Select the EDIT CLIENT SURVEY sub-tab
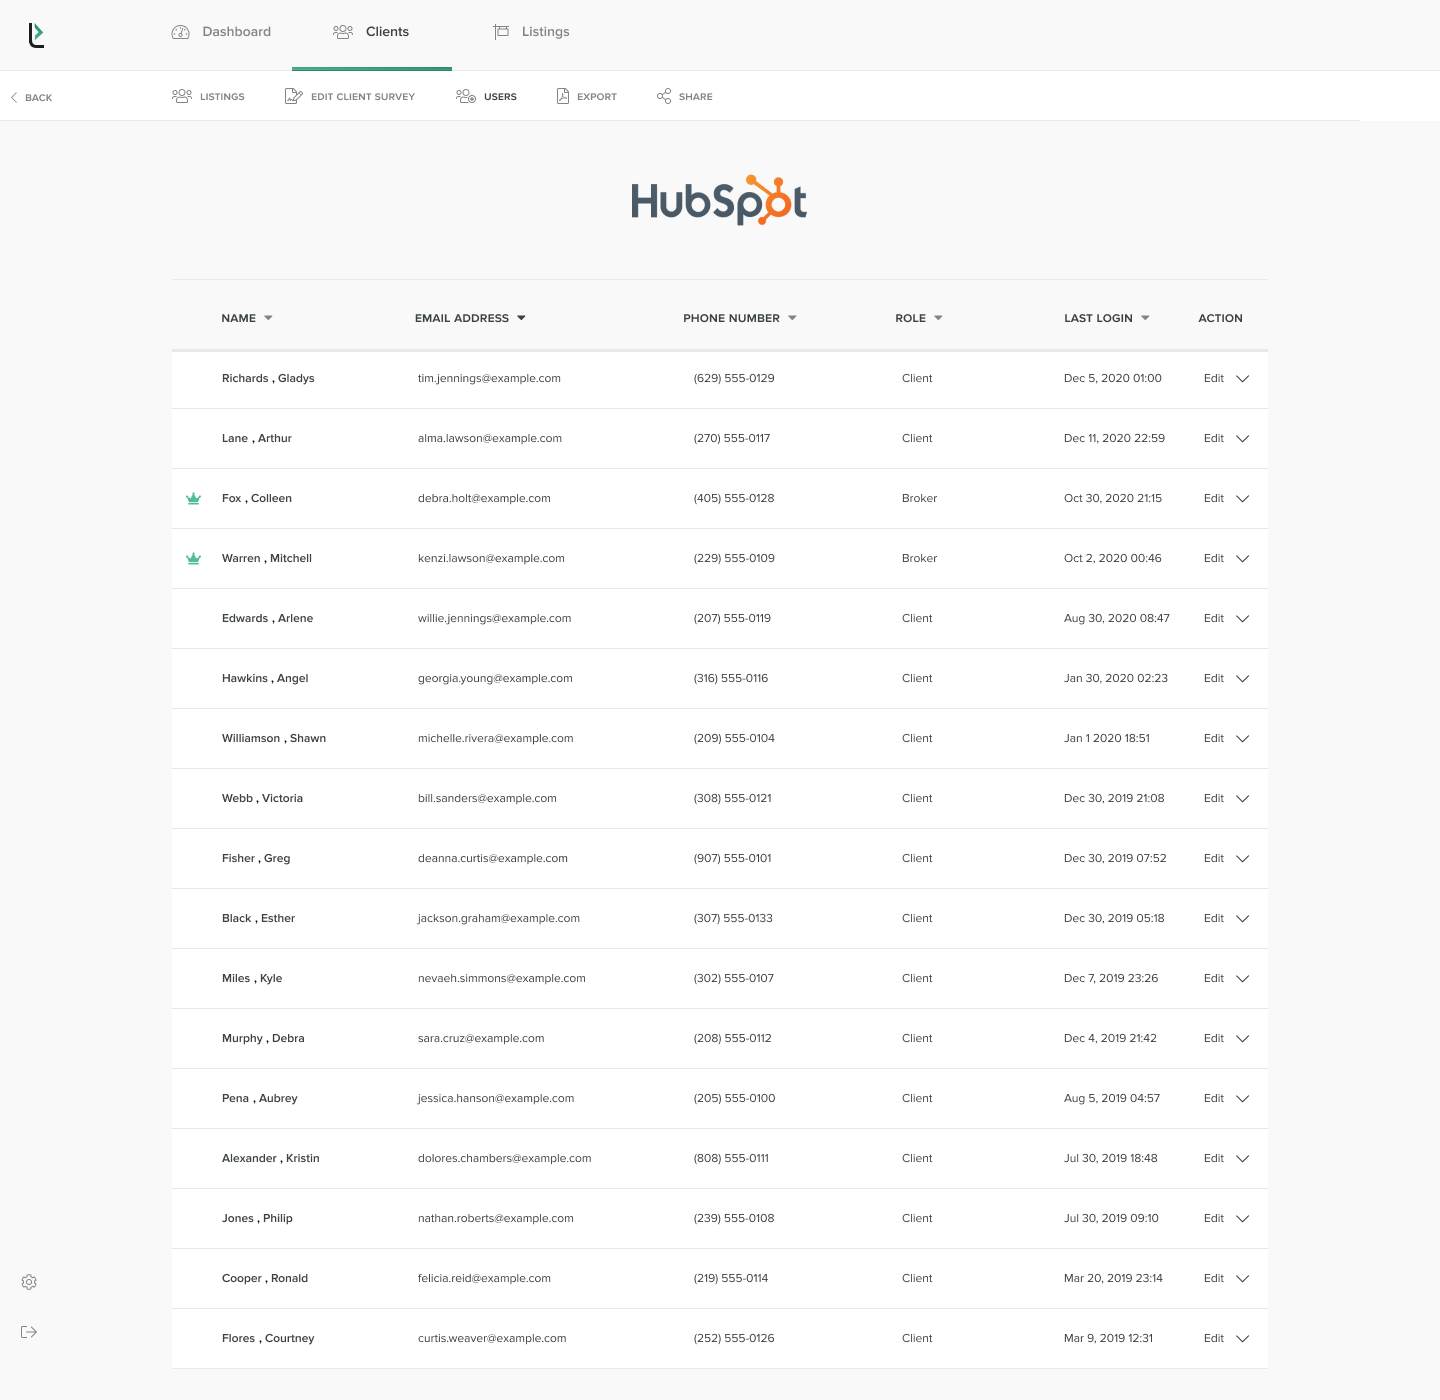 350,96
